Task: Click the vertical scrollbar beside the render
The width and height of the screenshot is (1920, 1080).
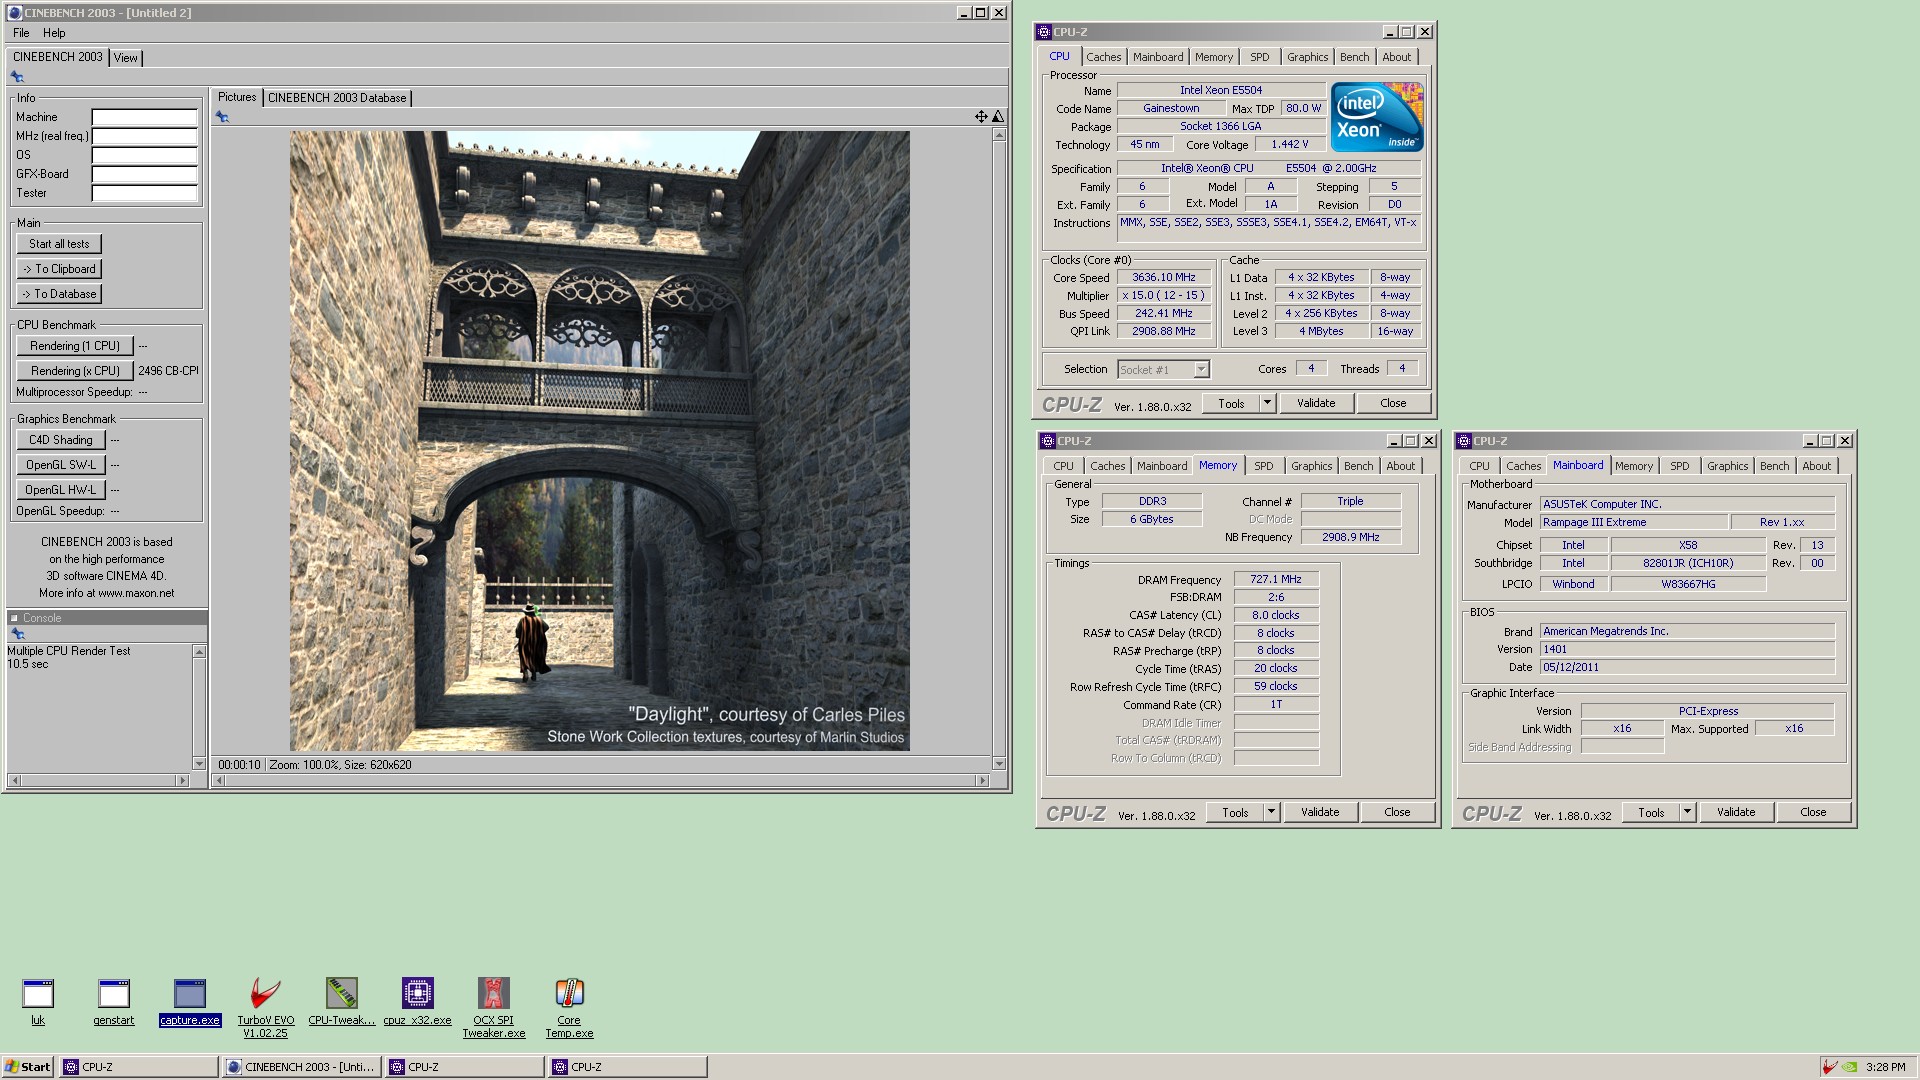Action: click(x=998, y=448)
